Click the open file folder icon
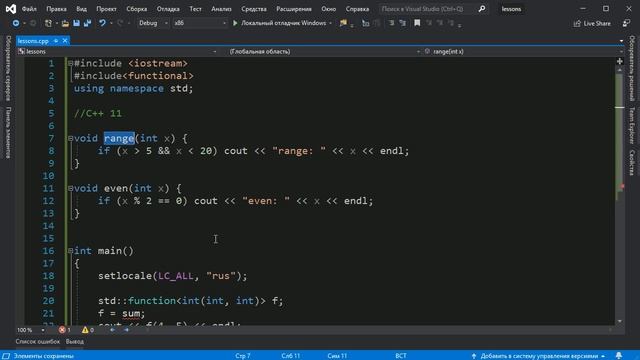 [x=65, y=23]
